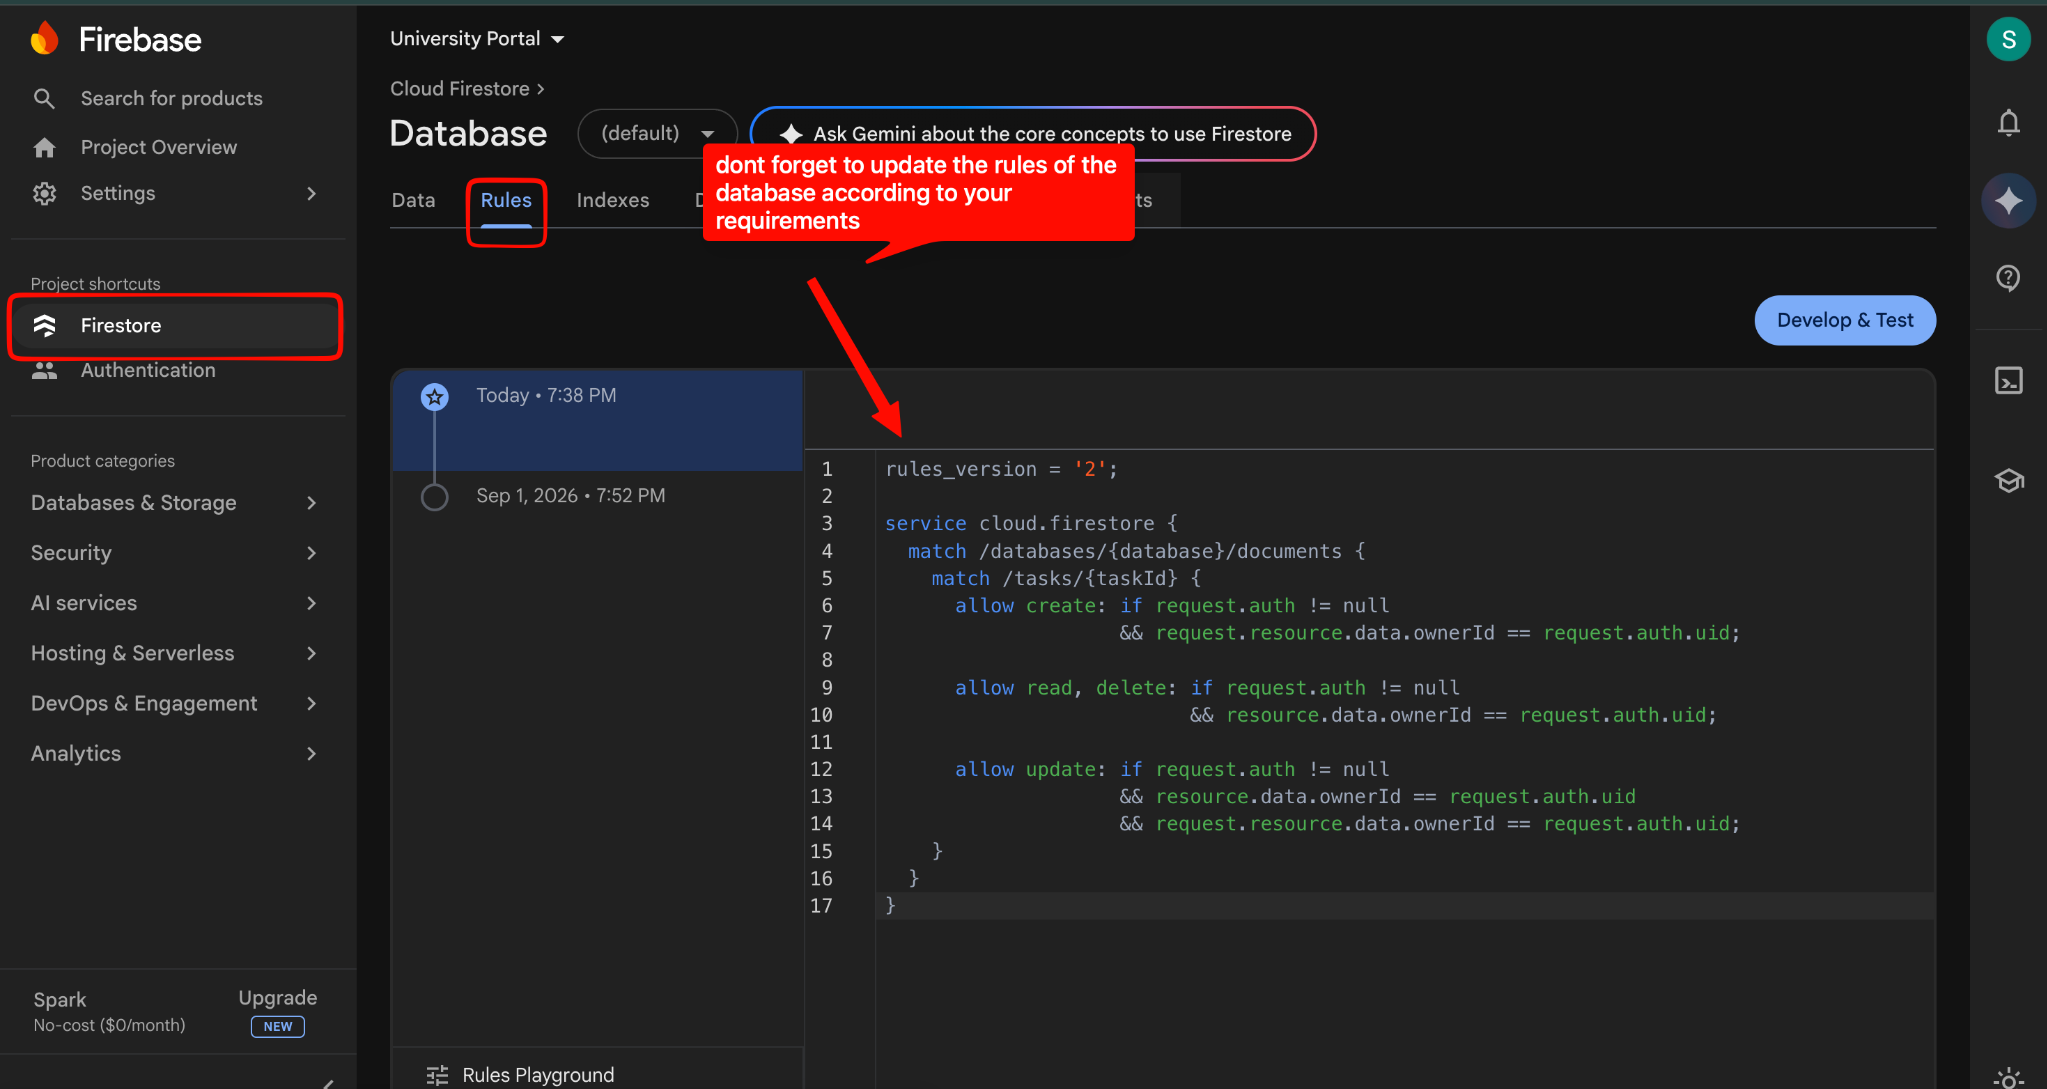Screen dimensions: 2047x1089
Task: Expand the DevOps & Engagement category
Action: tap(174, 703)
